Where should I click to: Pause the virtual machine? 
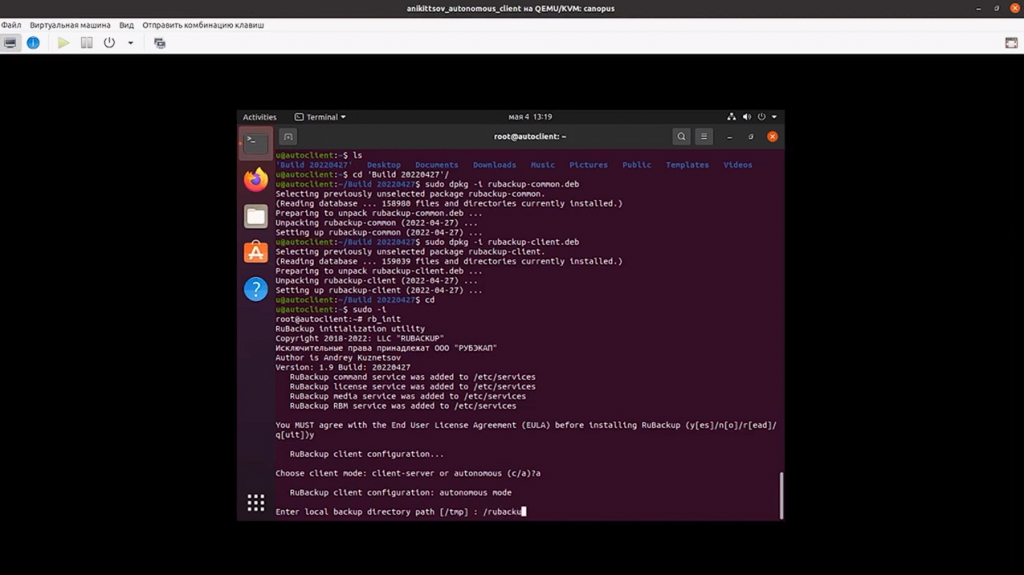(x=86, y=43)
